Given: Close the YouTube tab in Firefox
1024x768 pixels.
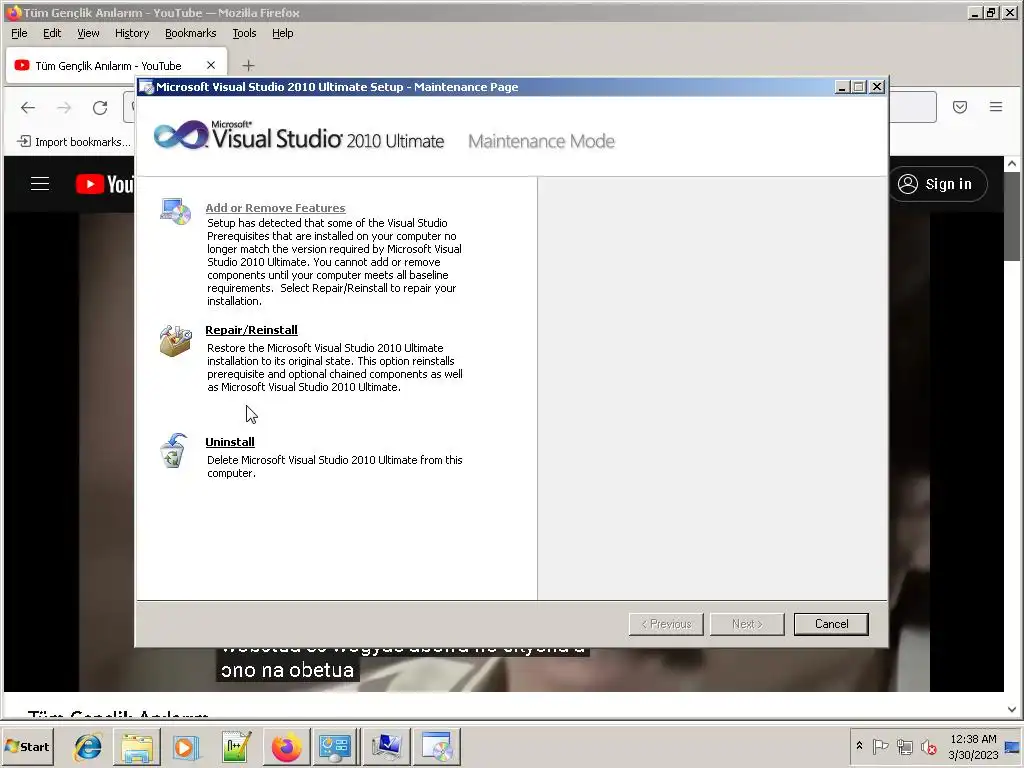Looking at the screenshot, I should tap(211, 65).
